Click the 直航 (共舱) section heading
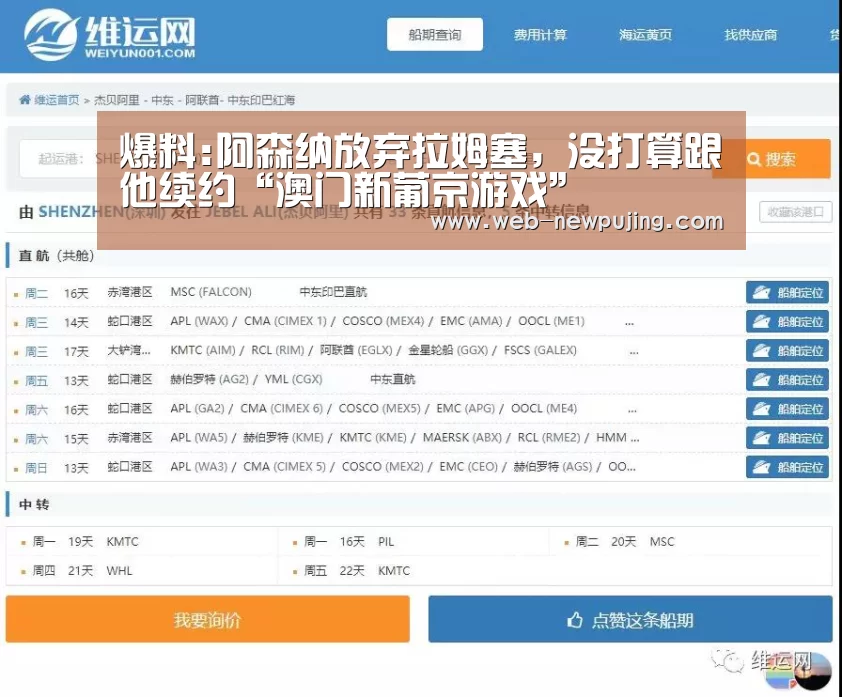The height and width of the screenshot is (697, 842). [x=56, y=255]
